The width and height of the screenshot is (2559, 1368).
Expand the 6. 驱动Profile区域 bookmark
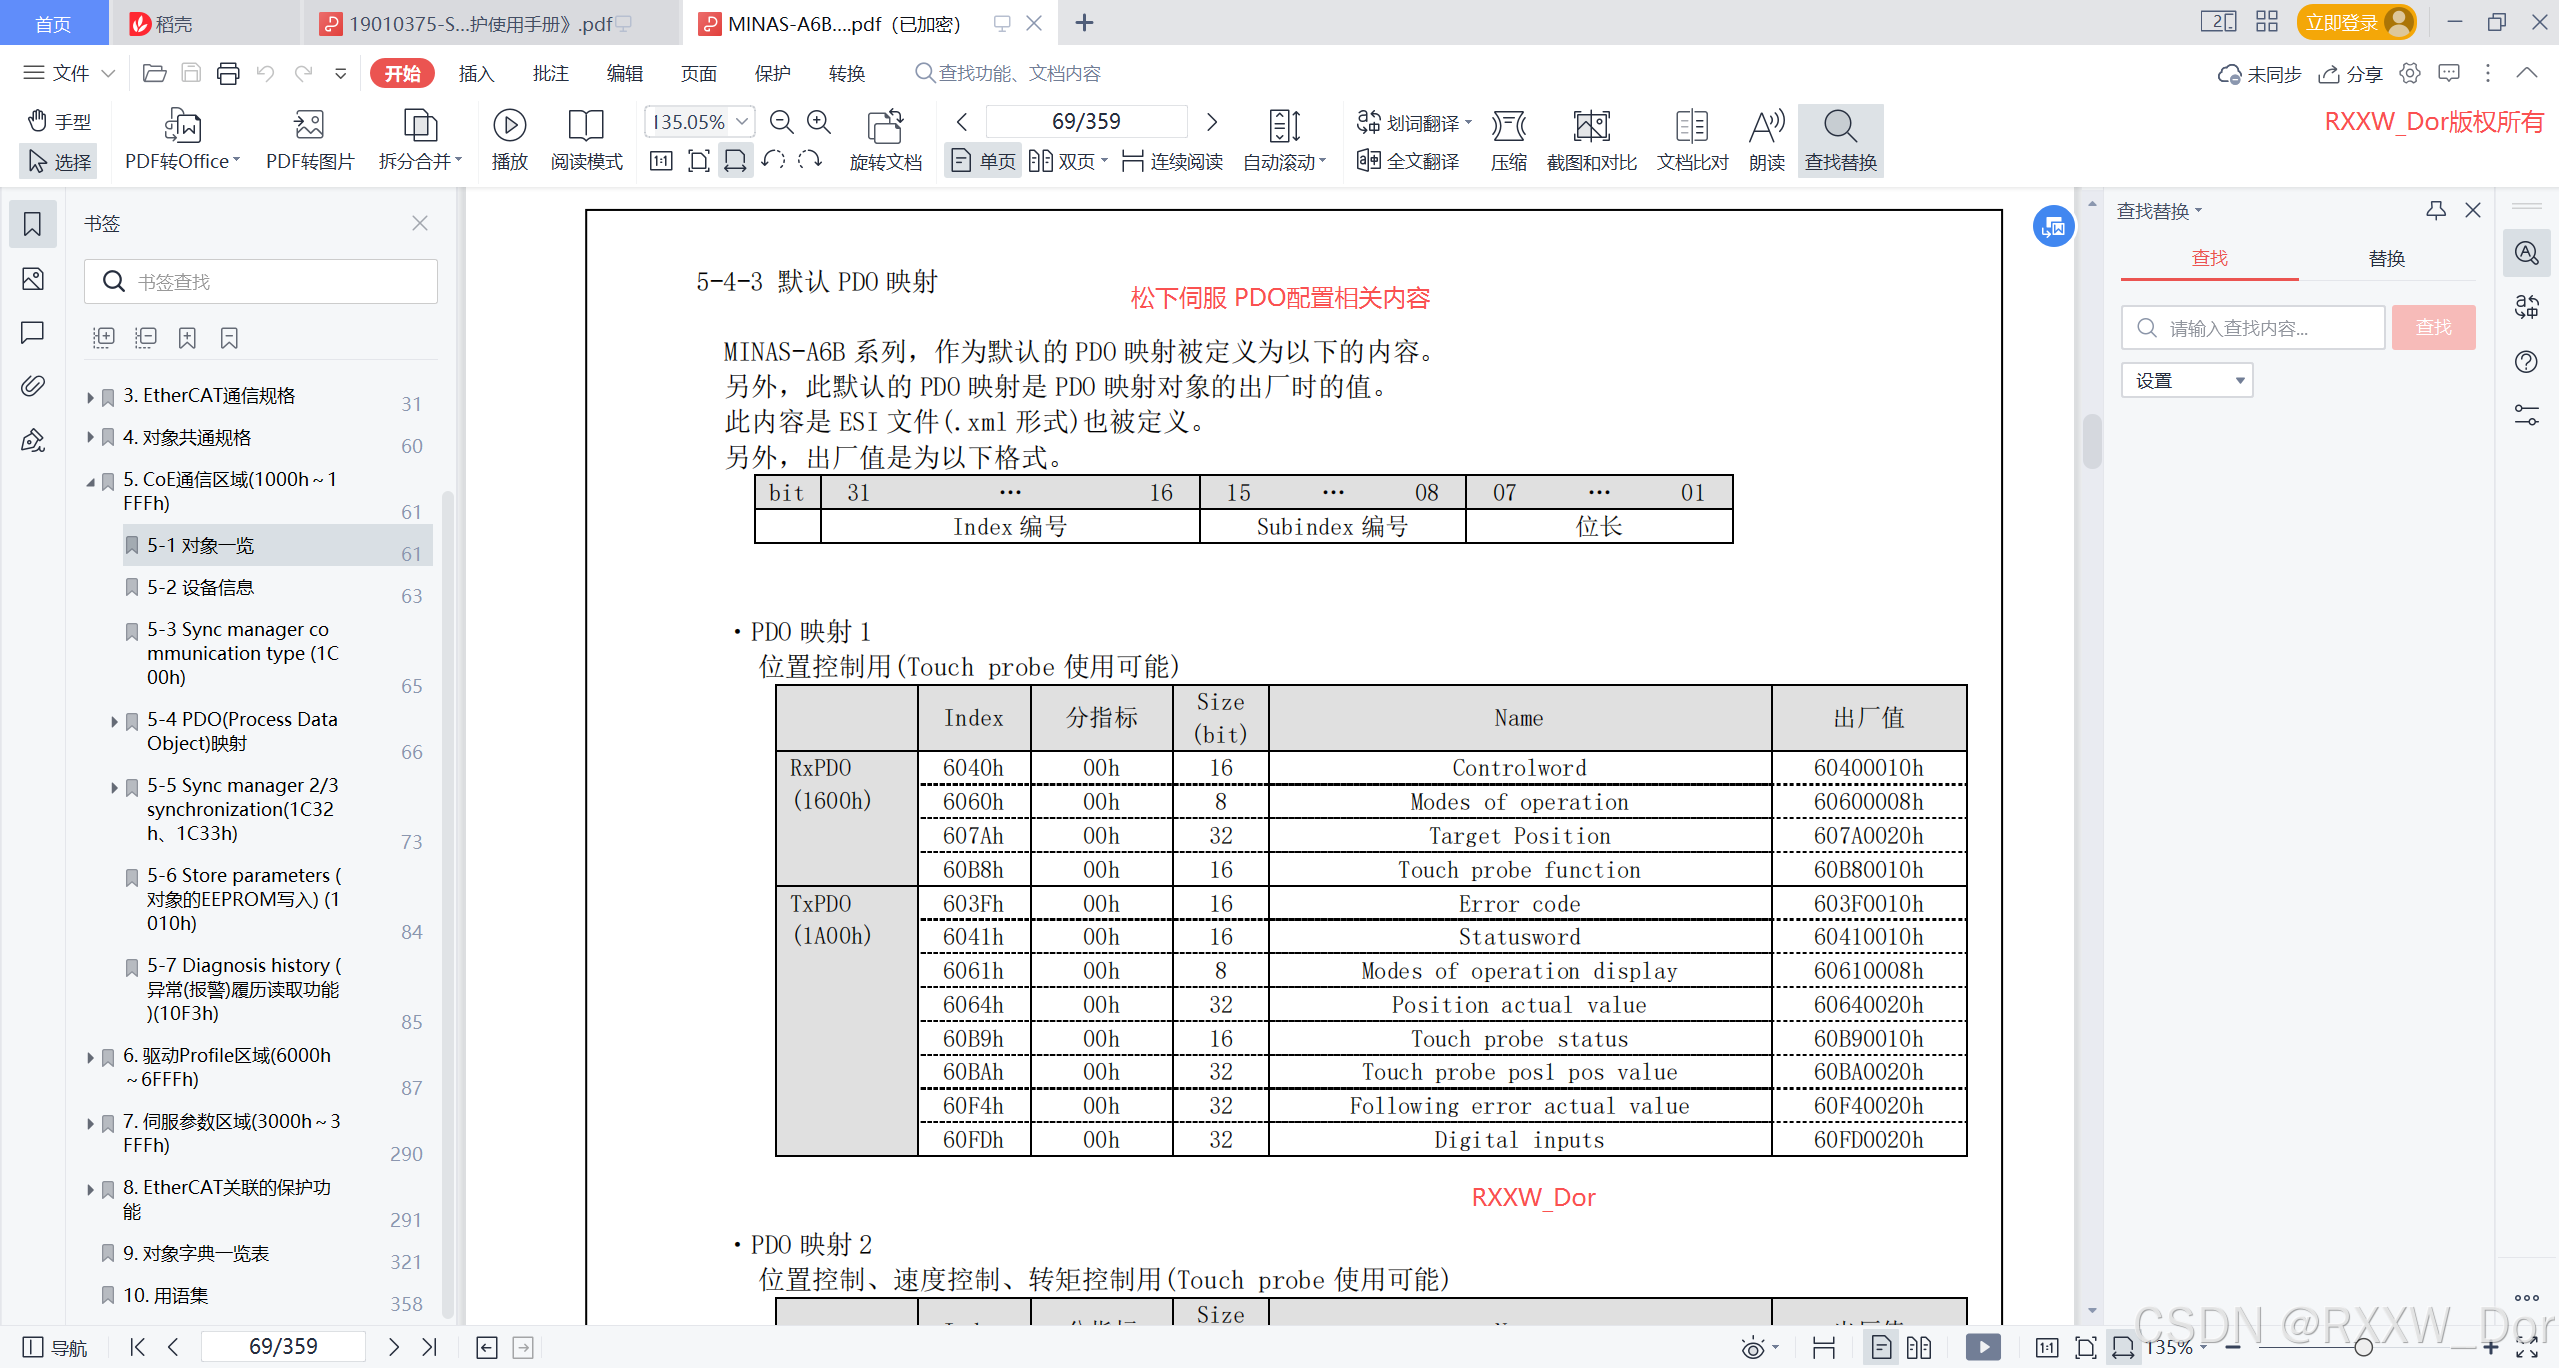click(x=90, y=1057)
